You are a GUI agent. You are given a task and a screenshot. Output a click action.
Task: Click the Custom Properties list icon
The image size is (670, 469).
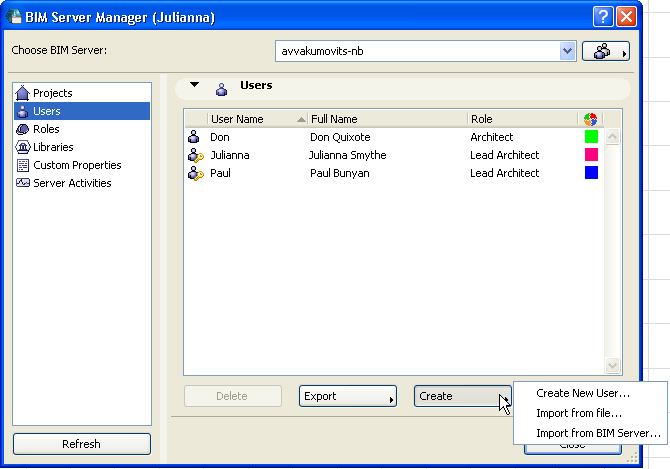[x=23, y=165]
